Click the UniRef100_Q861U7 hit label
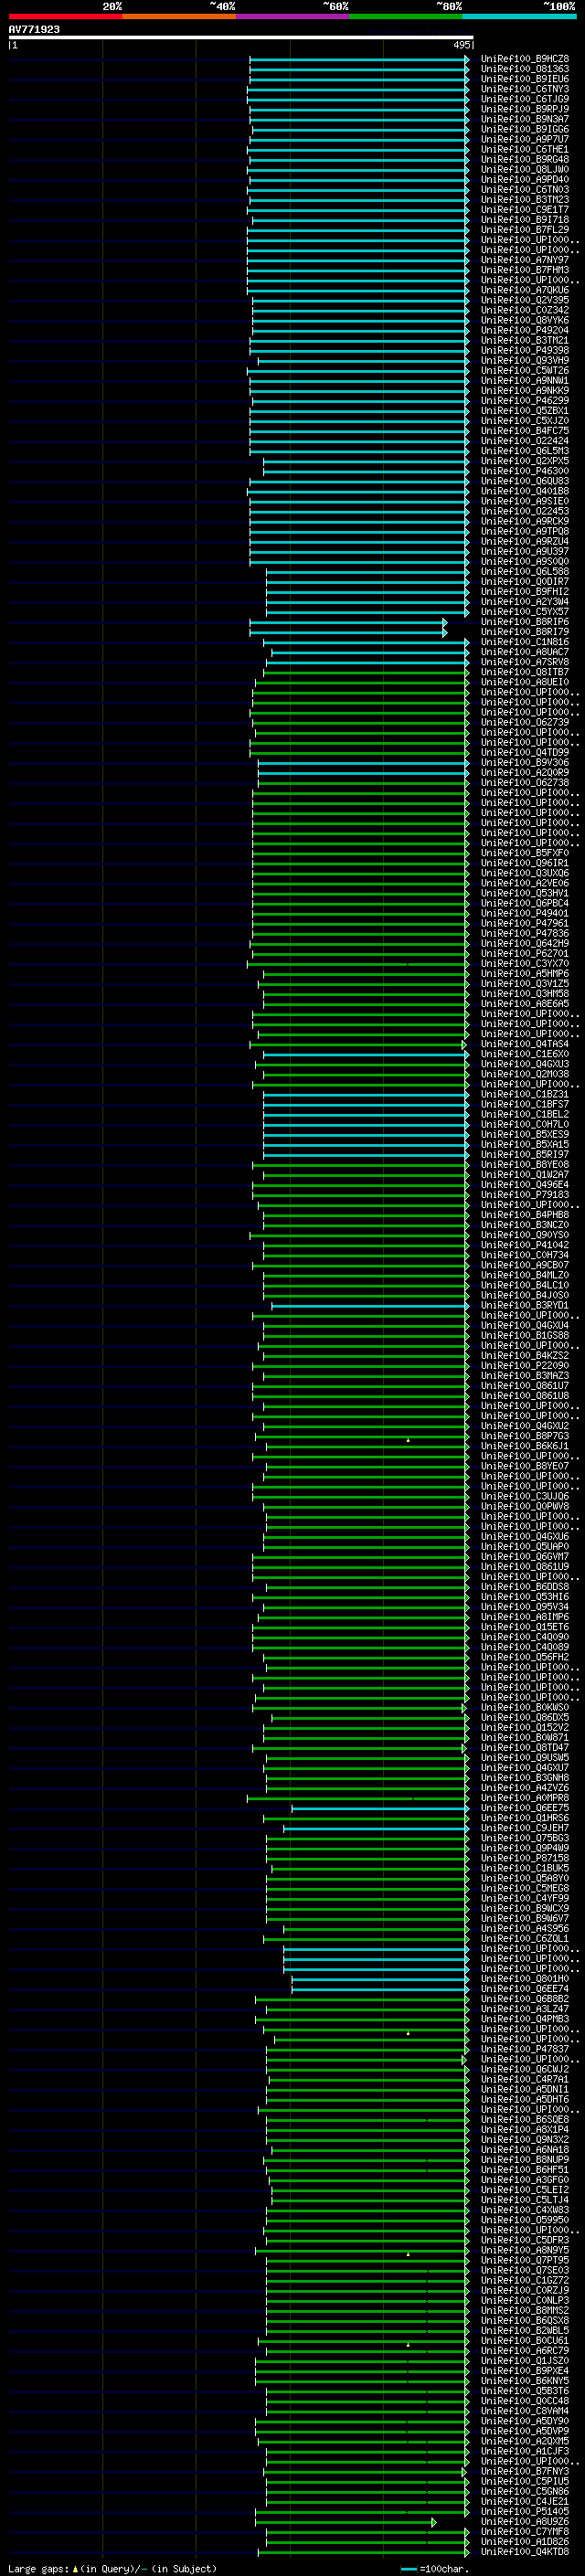This screenshot has width=585, height=2576. pos(525,1385)
